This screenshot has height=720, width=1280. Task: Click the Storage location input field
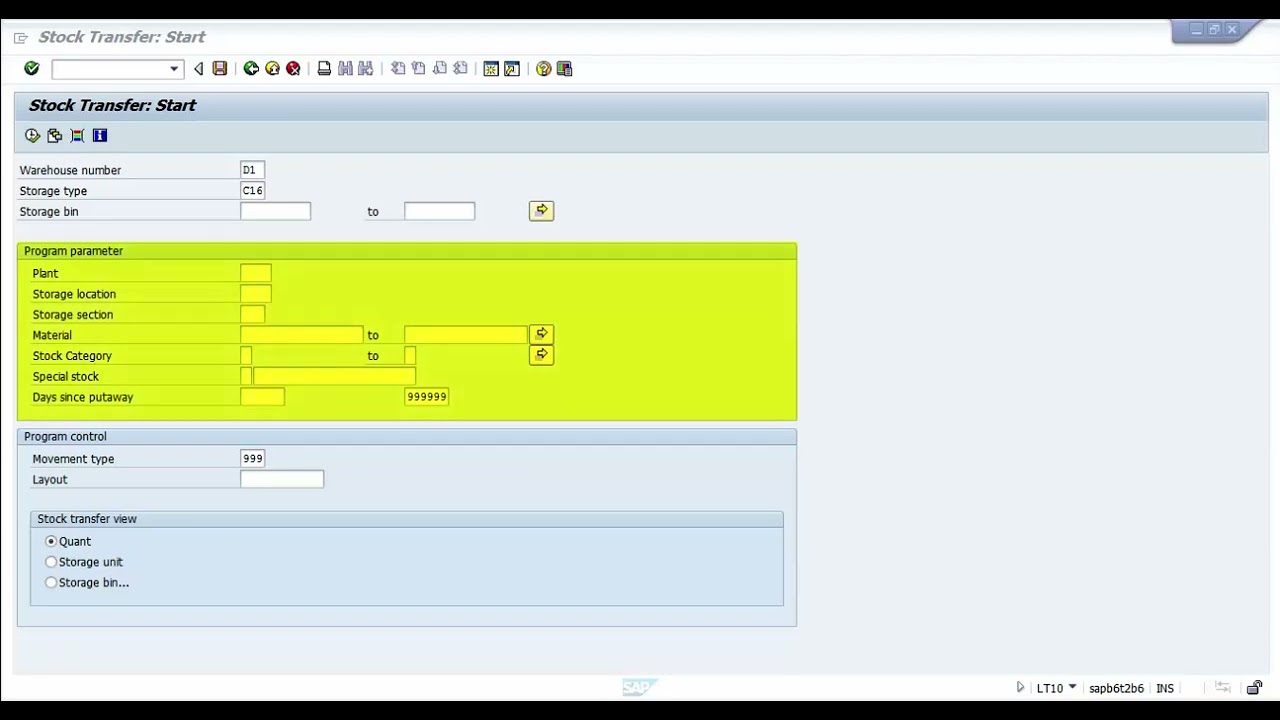tap(255, 294)
